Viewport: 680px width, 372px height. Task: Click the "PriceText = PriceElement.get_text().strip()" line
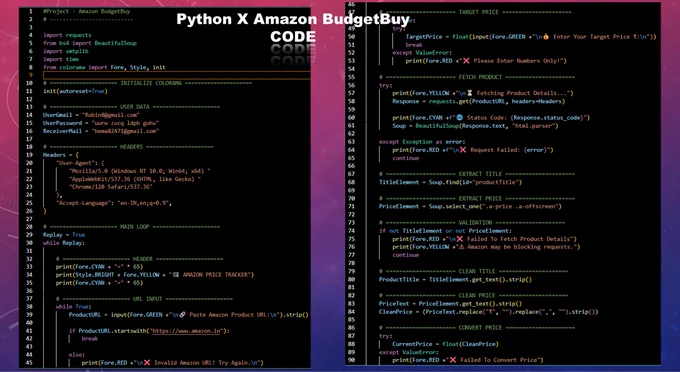(x=451, y=303)
